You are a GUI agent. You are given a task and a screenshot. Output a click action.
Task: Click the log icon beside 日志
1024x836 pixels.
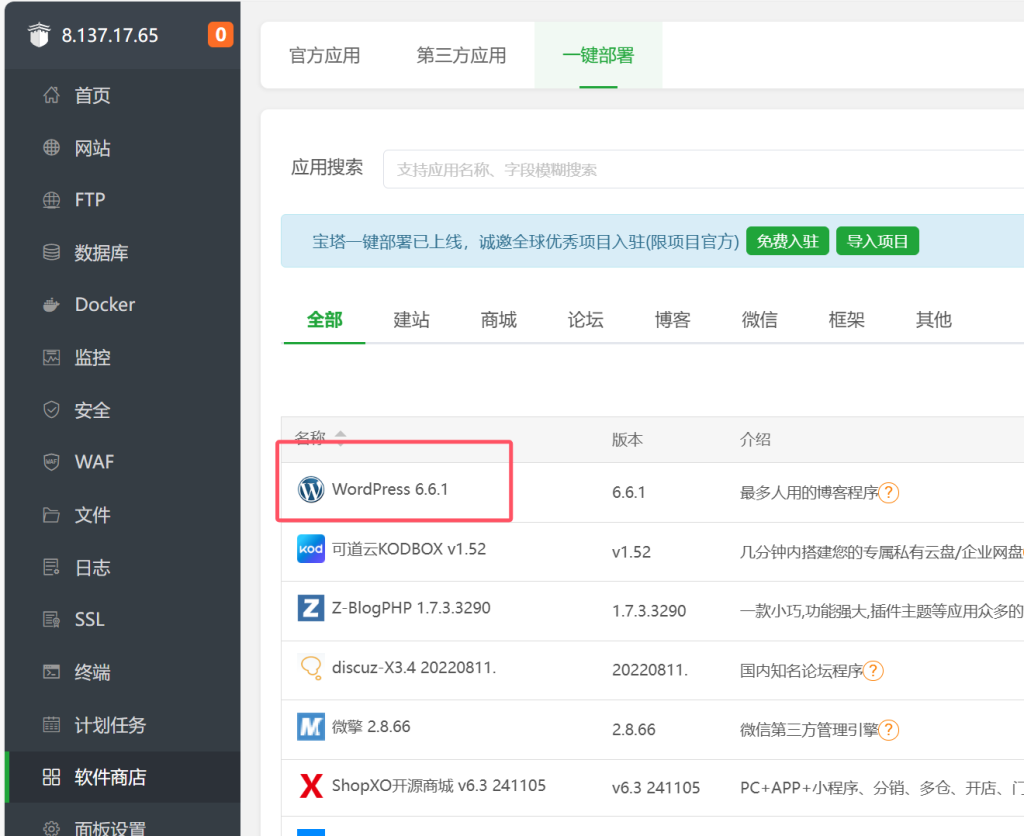[51, 567]
